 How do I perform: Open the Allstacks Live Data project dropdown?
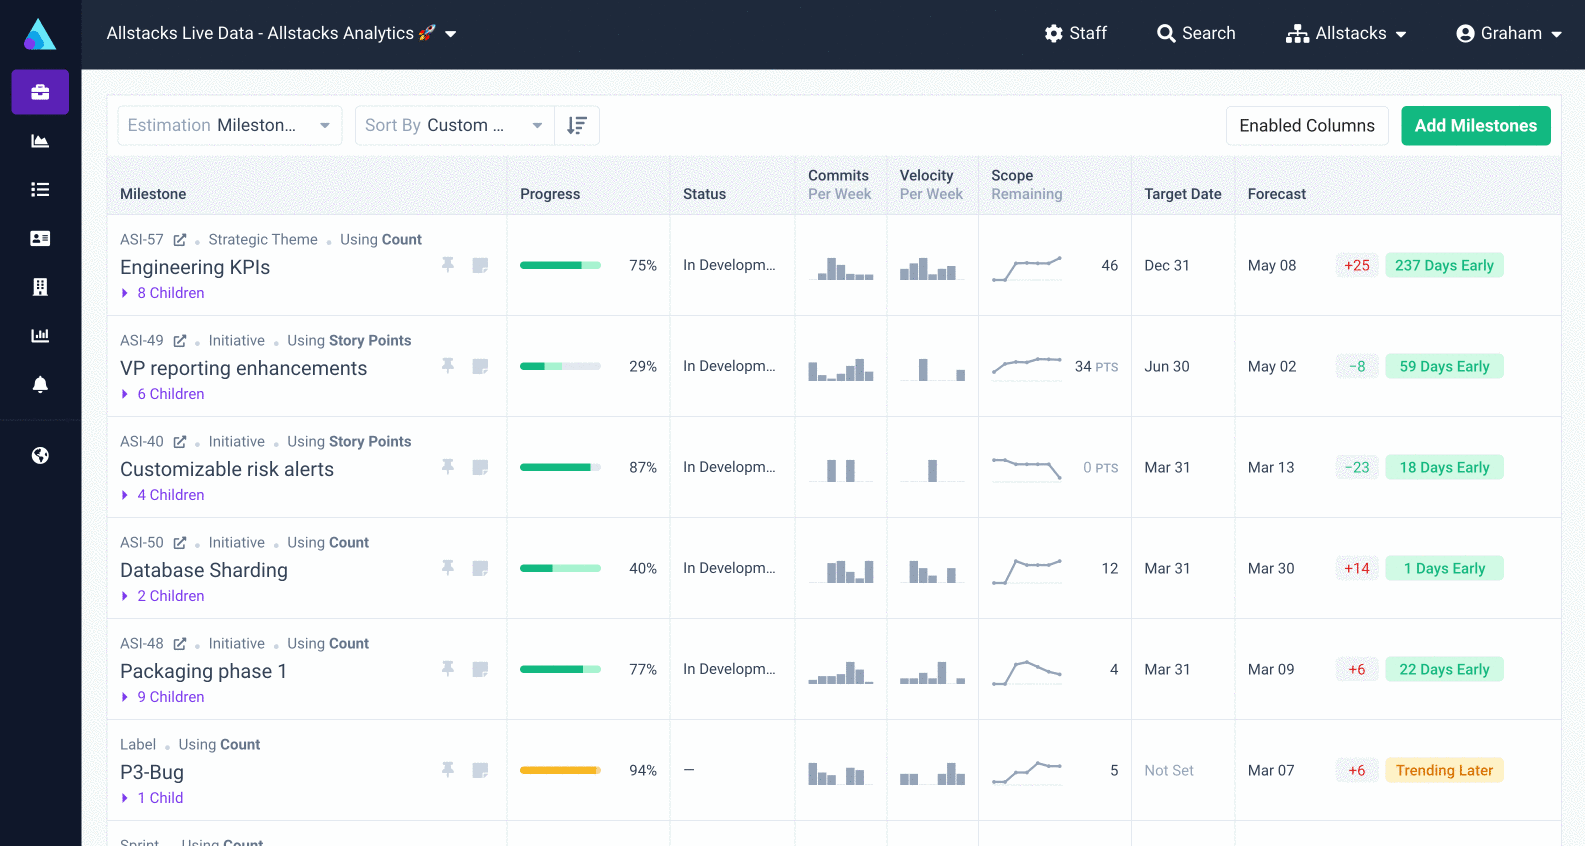coord(281,34)
